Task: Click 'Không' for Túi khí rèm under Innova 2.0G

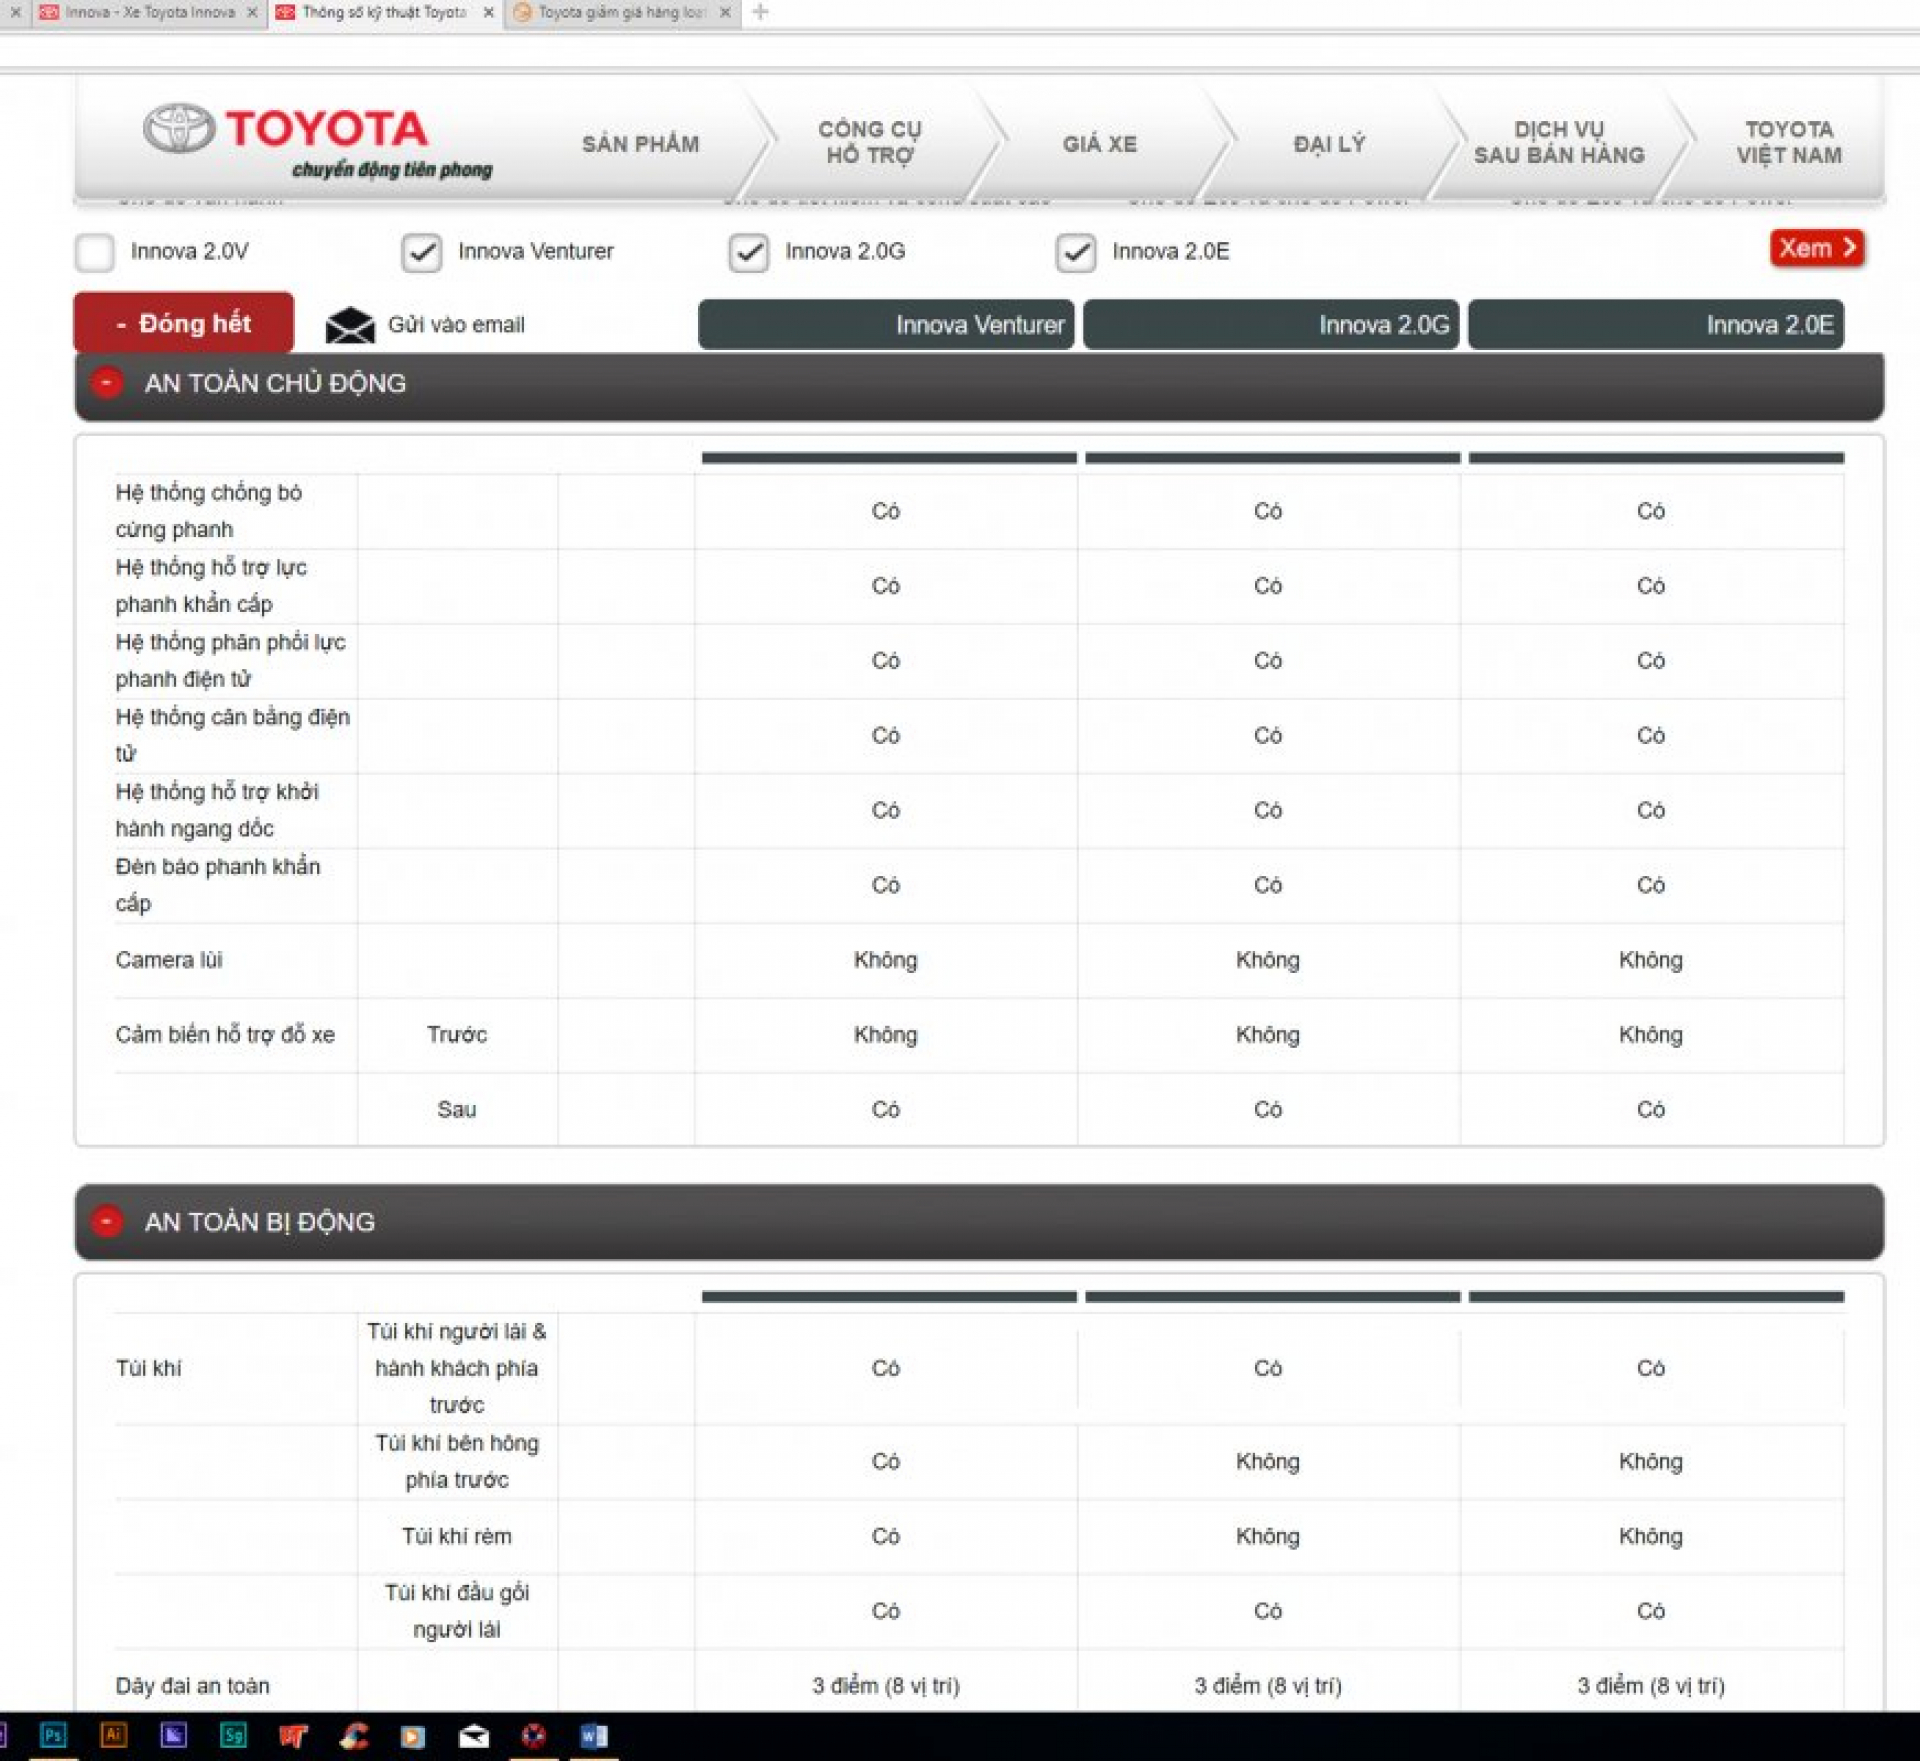Action: (1268, 1537)
